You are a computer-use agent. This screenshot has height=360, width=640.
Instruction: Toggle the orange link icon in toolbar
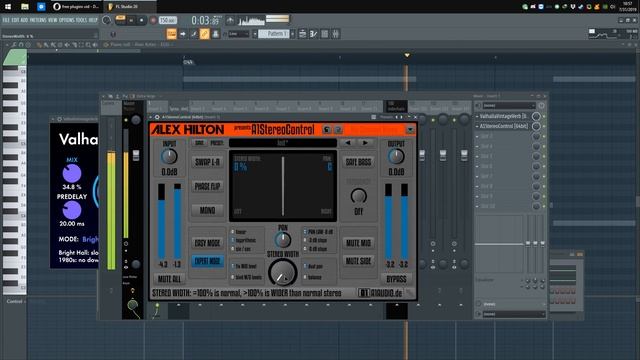(204, 34)
